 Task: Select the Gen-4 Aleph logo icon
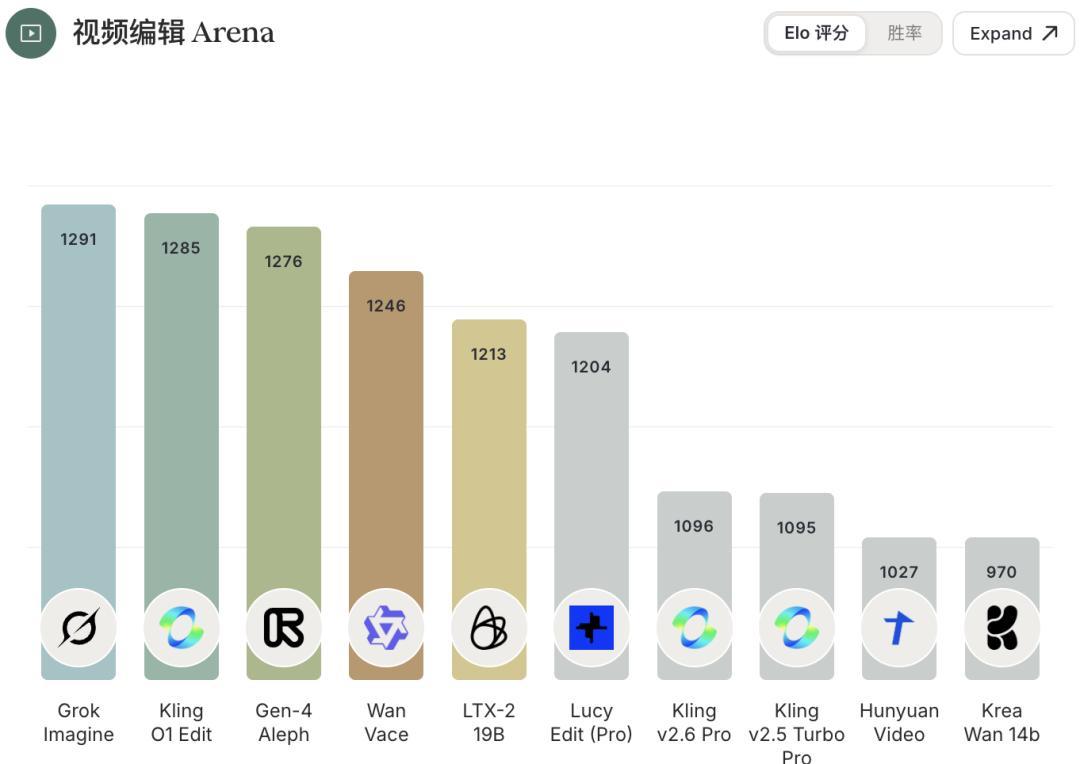[284, 627]
